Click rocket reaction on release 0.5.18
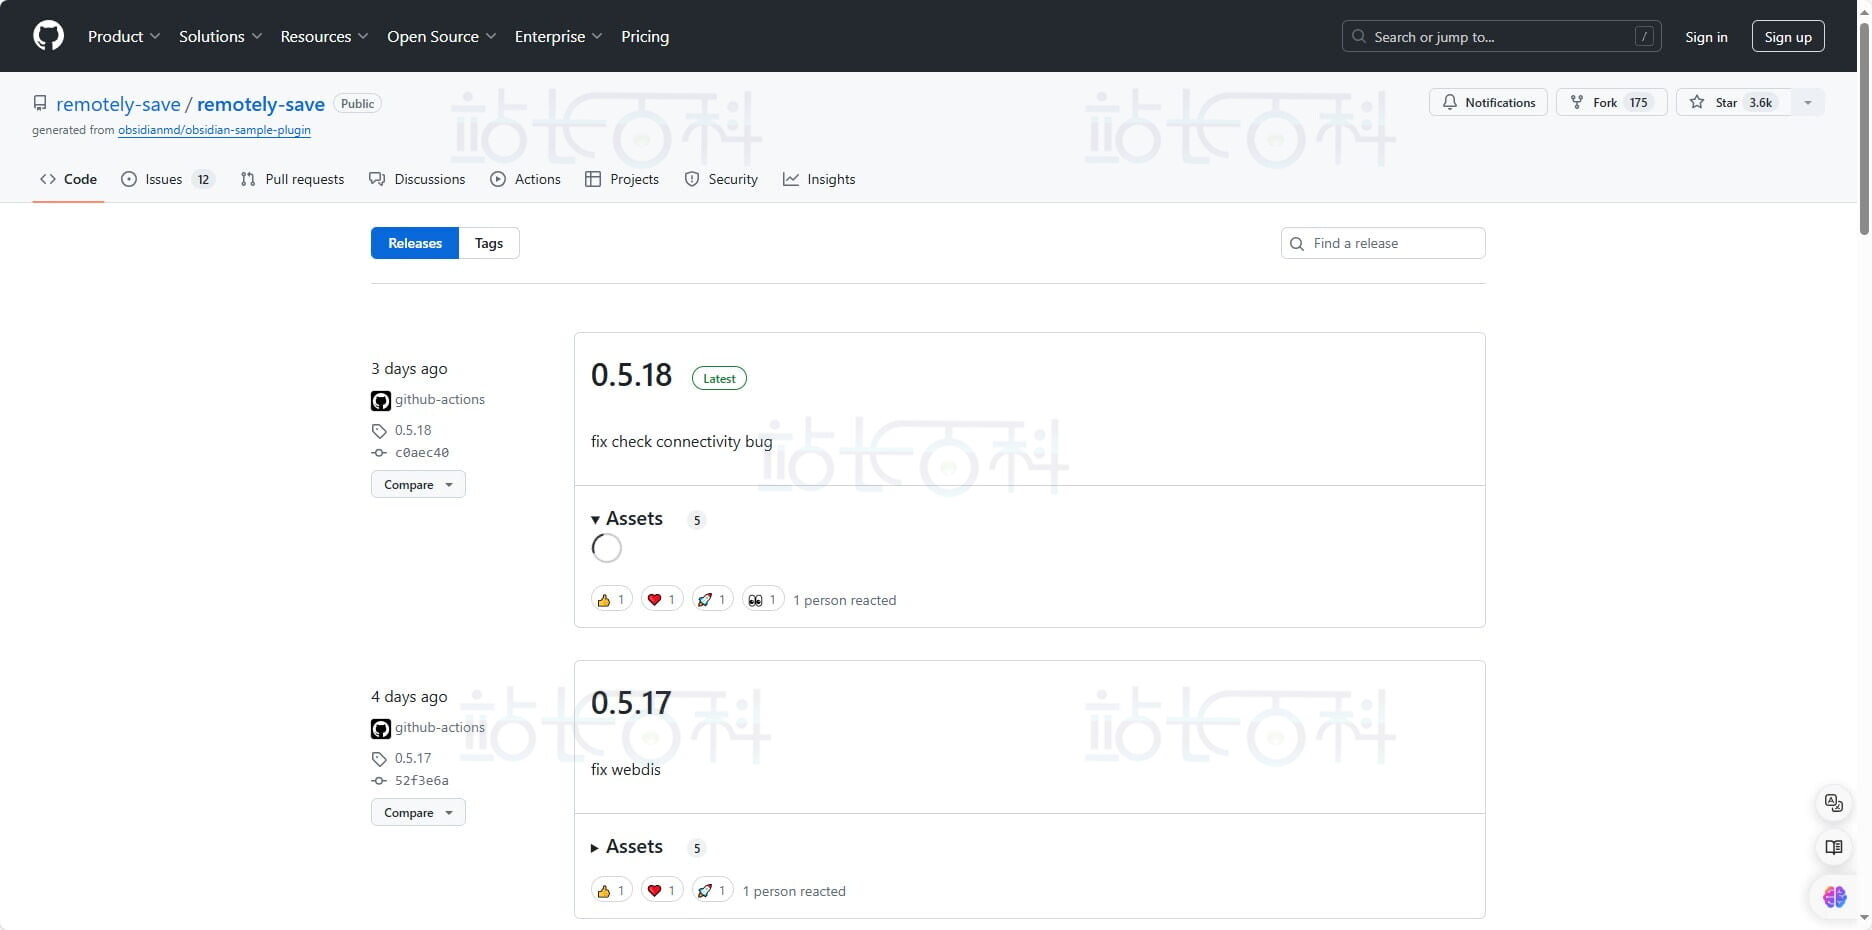 [x=712, y=600]
